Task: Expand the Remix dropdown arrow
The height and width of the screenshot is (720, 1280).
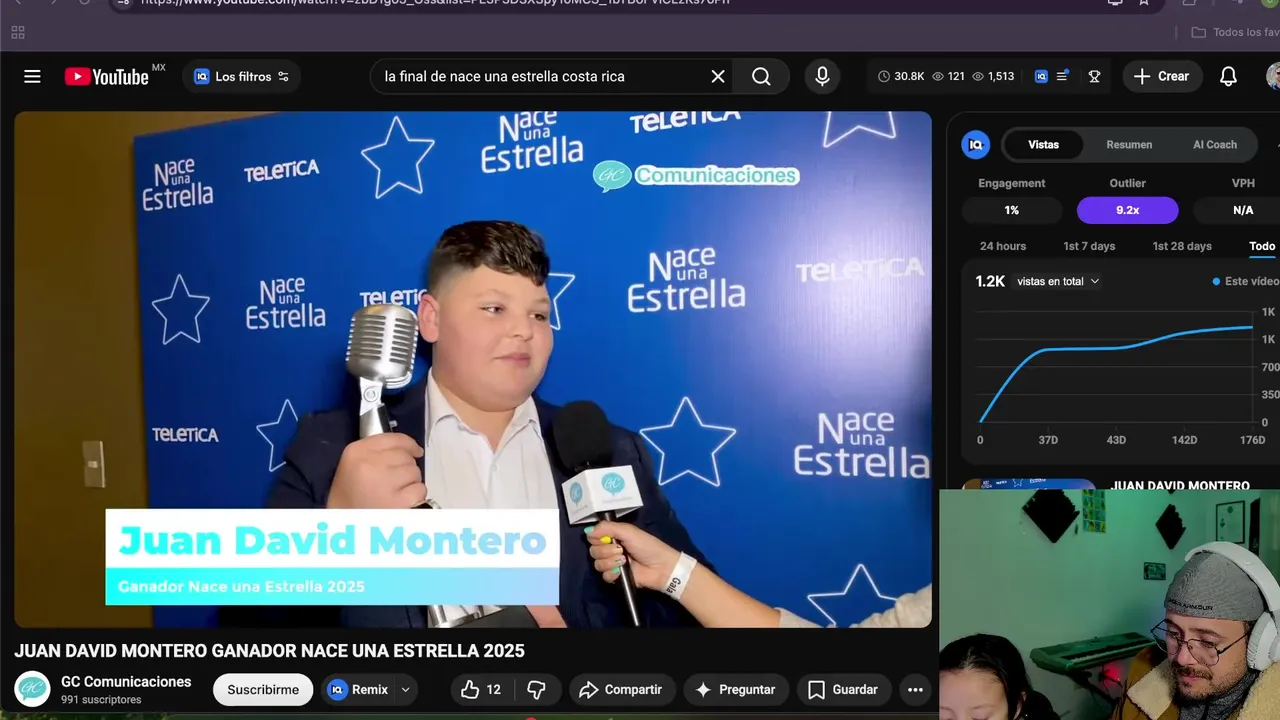Action: click(405, 690)
